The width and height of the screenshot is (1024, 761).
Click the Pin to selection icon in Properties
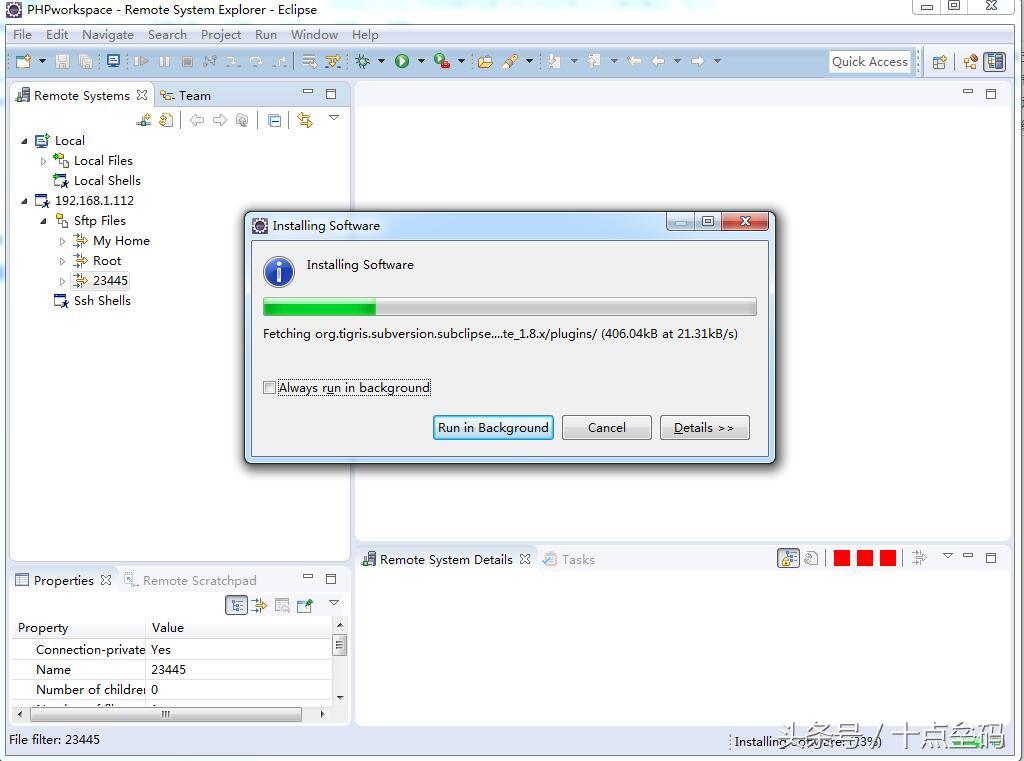pyautogui.click(x=305, y=606)
